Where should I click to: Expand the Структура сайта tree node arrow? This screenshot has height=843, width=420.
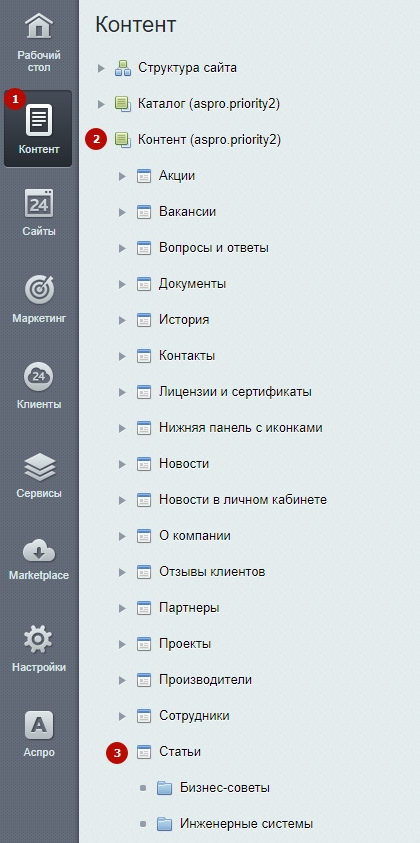[101, 68]
